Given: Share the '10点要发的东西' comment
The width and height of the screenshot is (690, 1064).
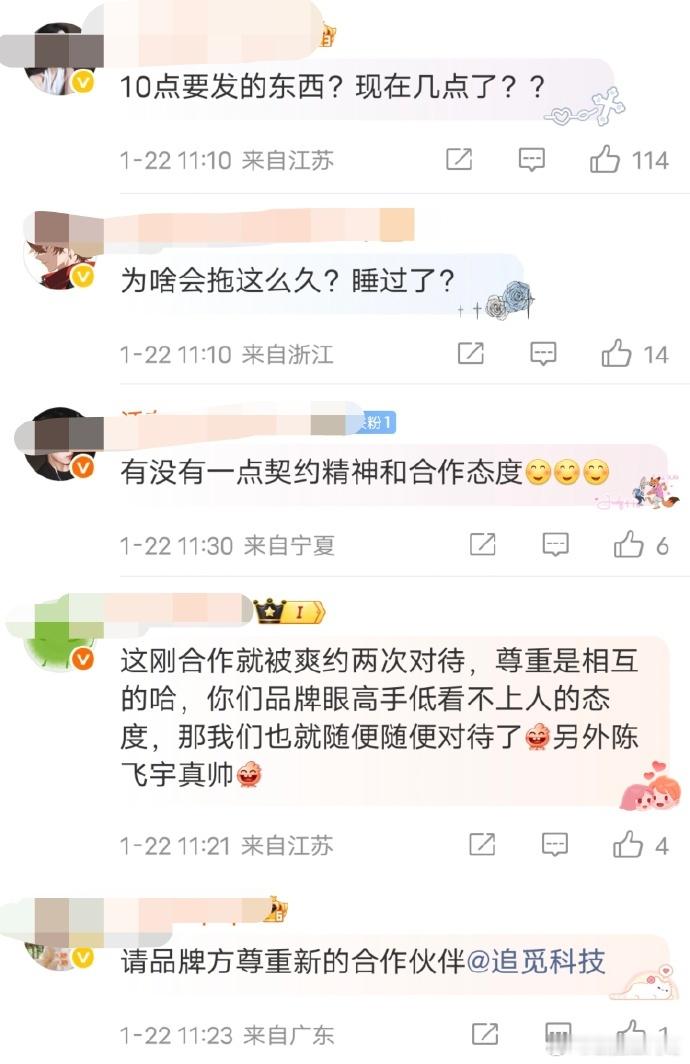Looking at the screenshot, I should [x=459, y=159].
